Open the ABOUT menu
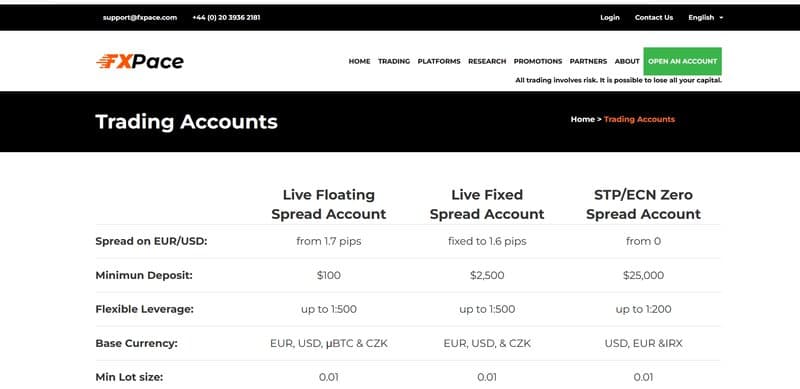Screen dimensions: 800x389 [x=627, y=61]
